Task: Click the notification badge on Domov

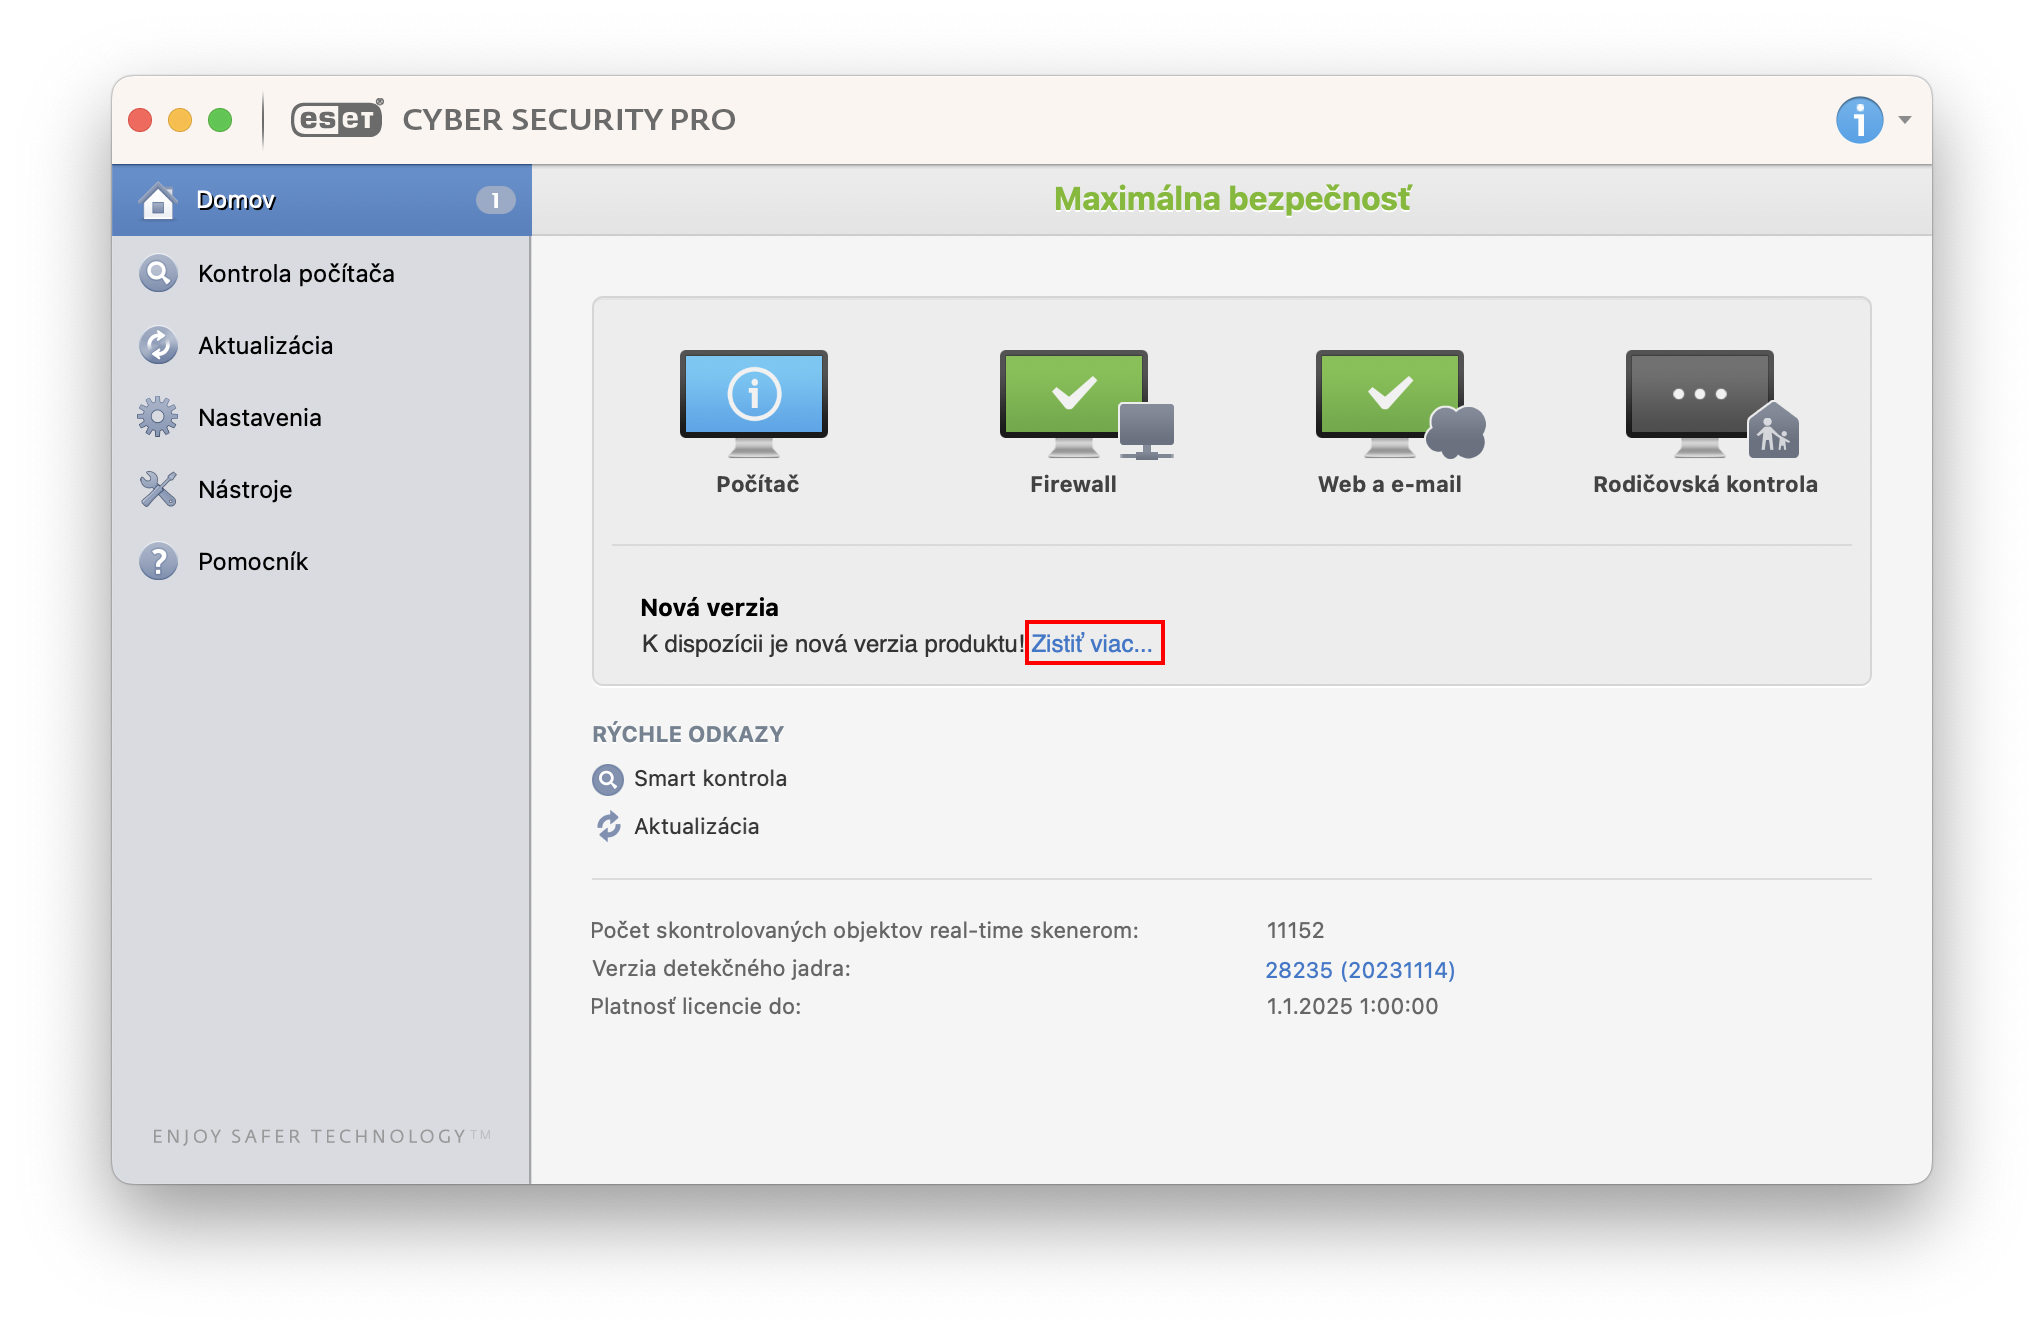Action: point(495,200)
